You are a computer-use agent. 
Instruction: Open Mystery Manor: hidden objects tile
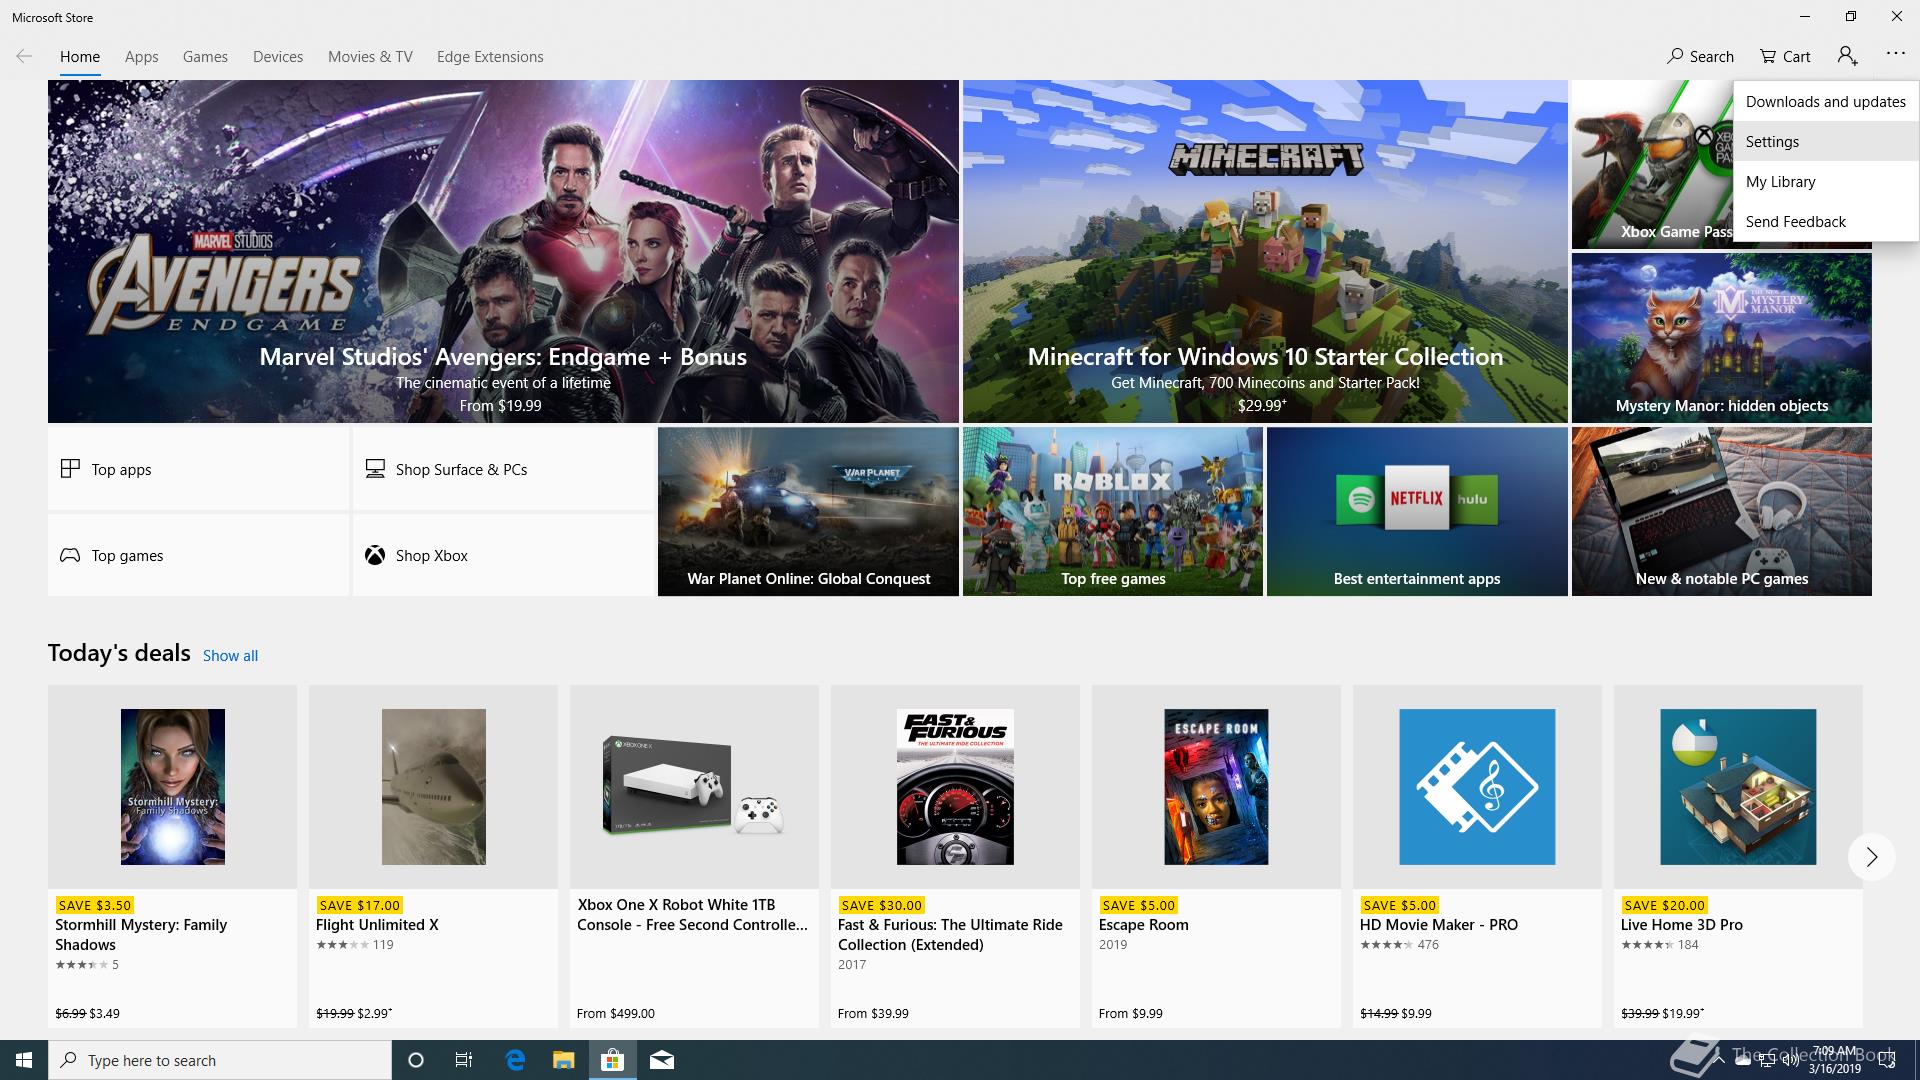pos(1721,337)
